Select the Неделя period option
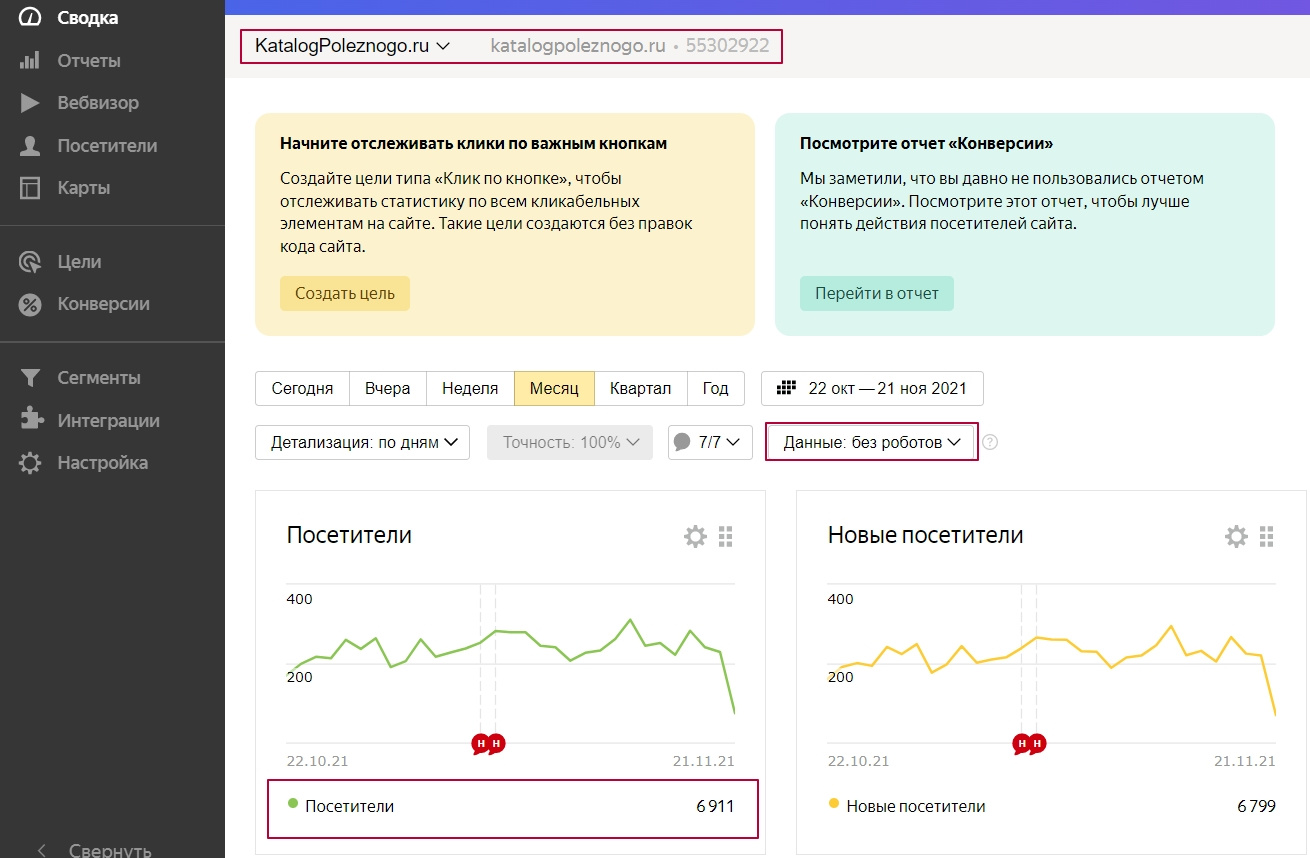This screenshot has height=858, width=1310. pos(470,388)
